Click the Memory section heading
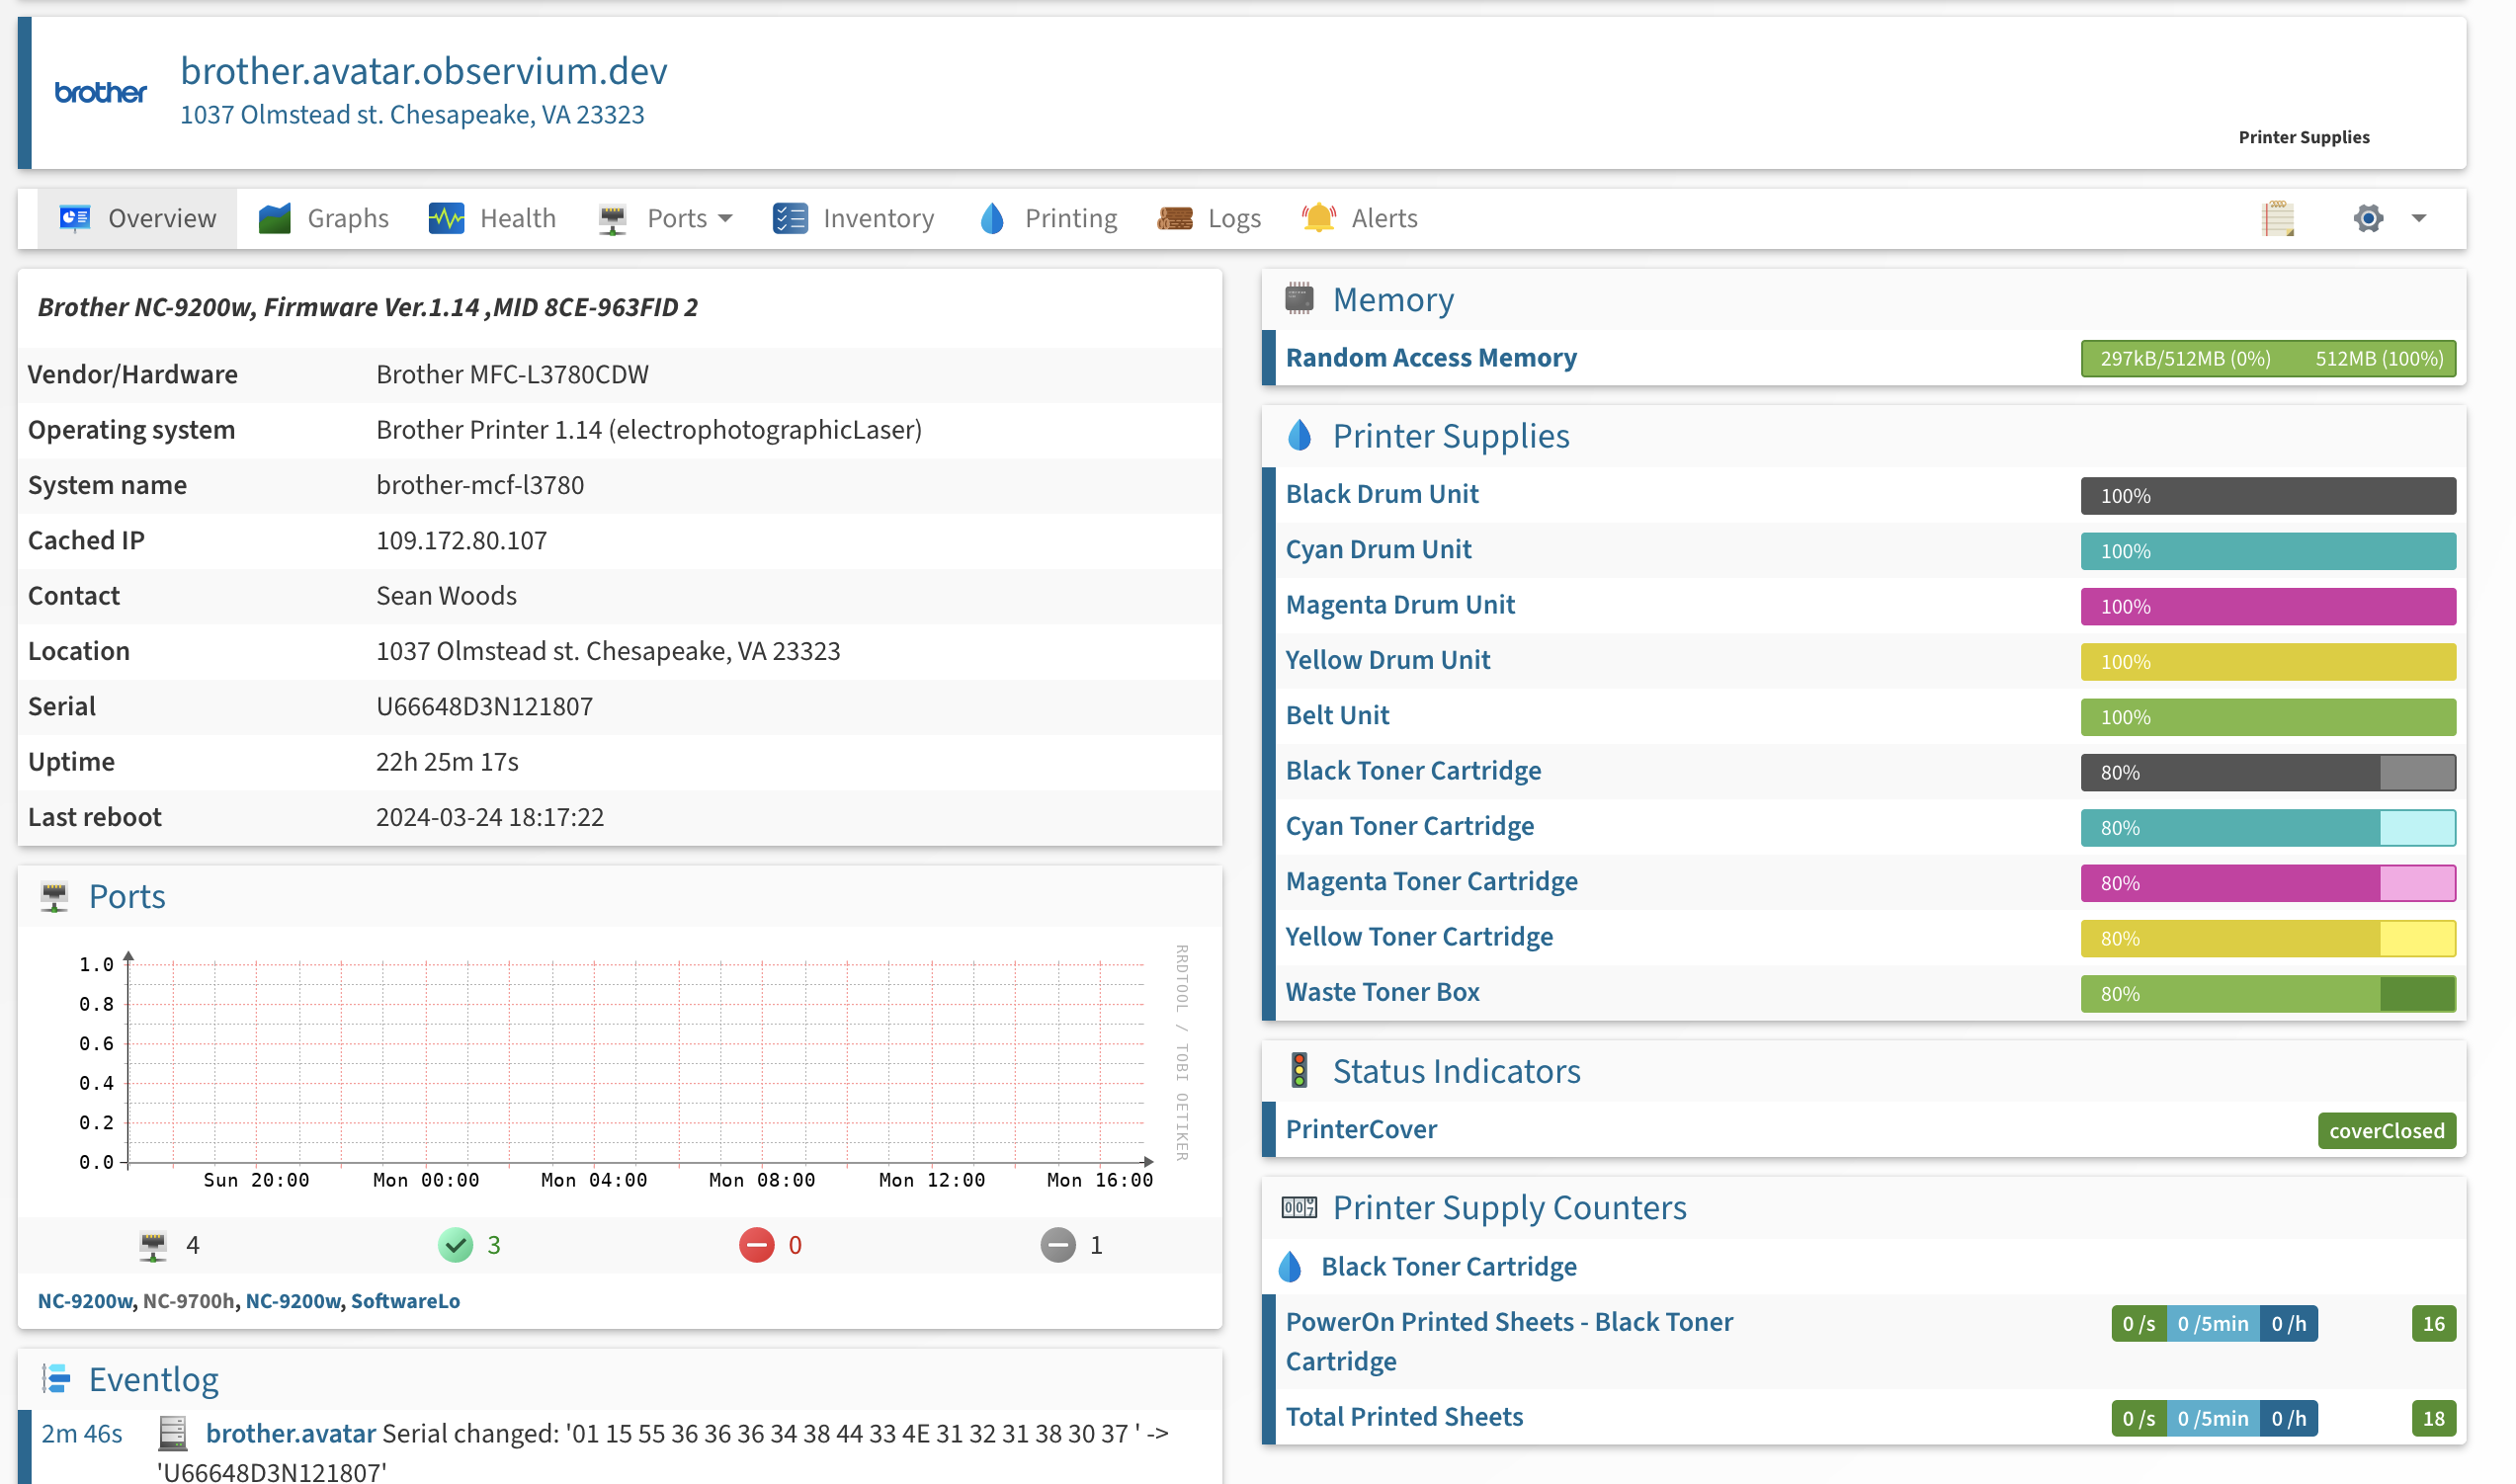 1393,299
